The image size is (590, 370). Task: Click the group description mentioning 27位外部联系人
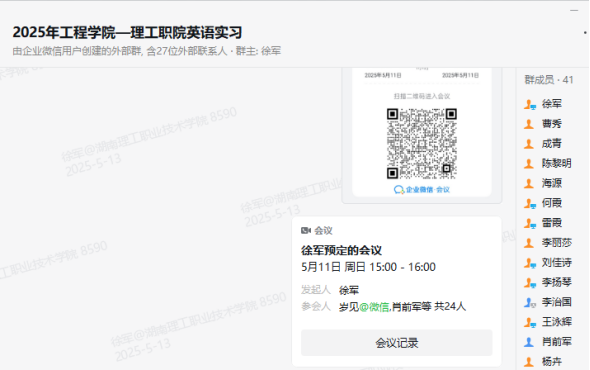[146, 51]
